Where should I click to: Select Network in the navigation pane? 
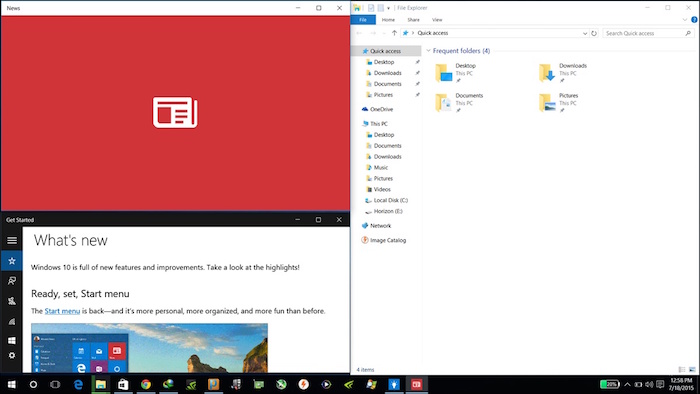point(380,226)
